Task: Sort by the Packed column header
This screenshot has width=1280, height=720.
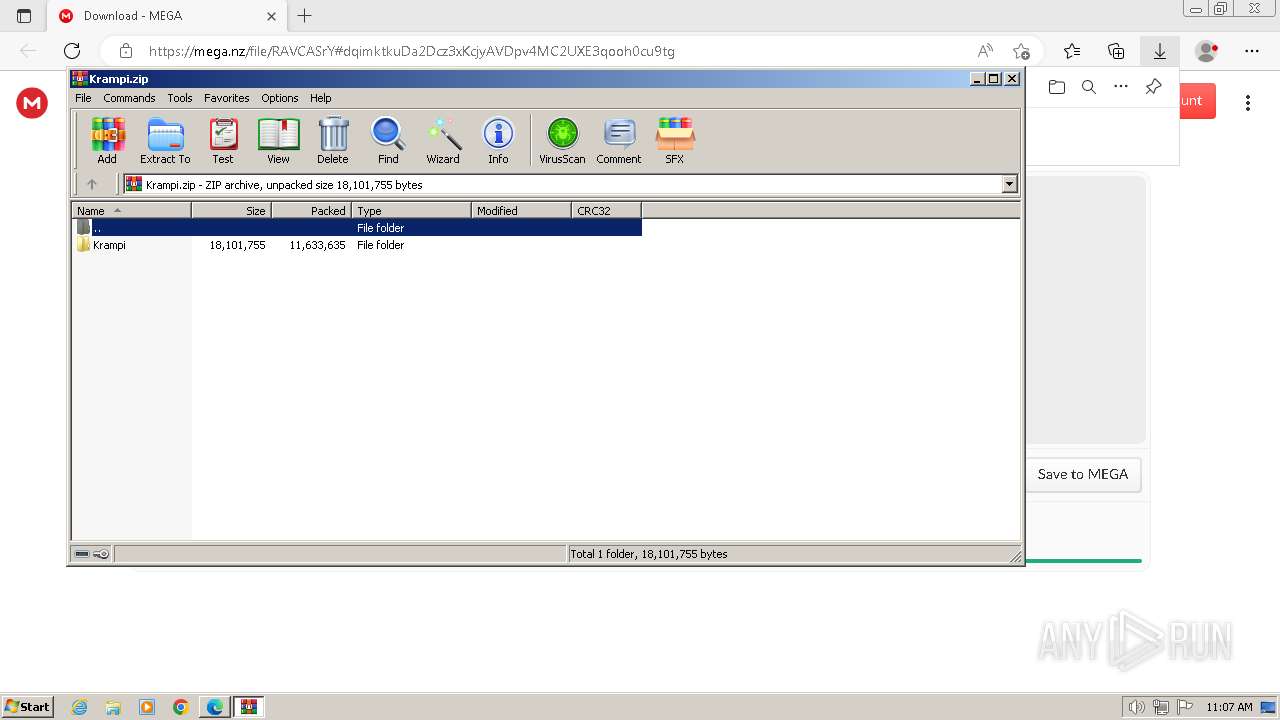Action: 311,210
